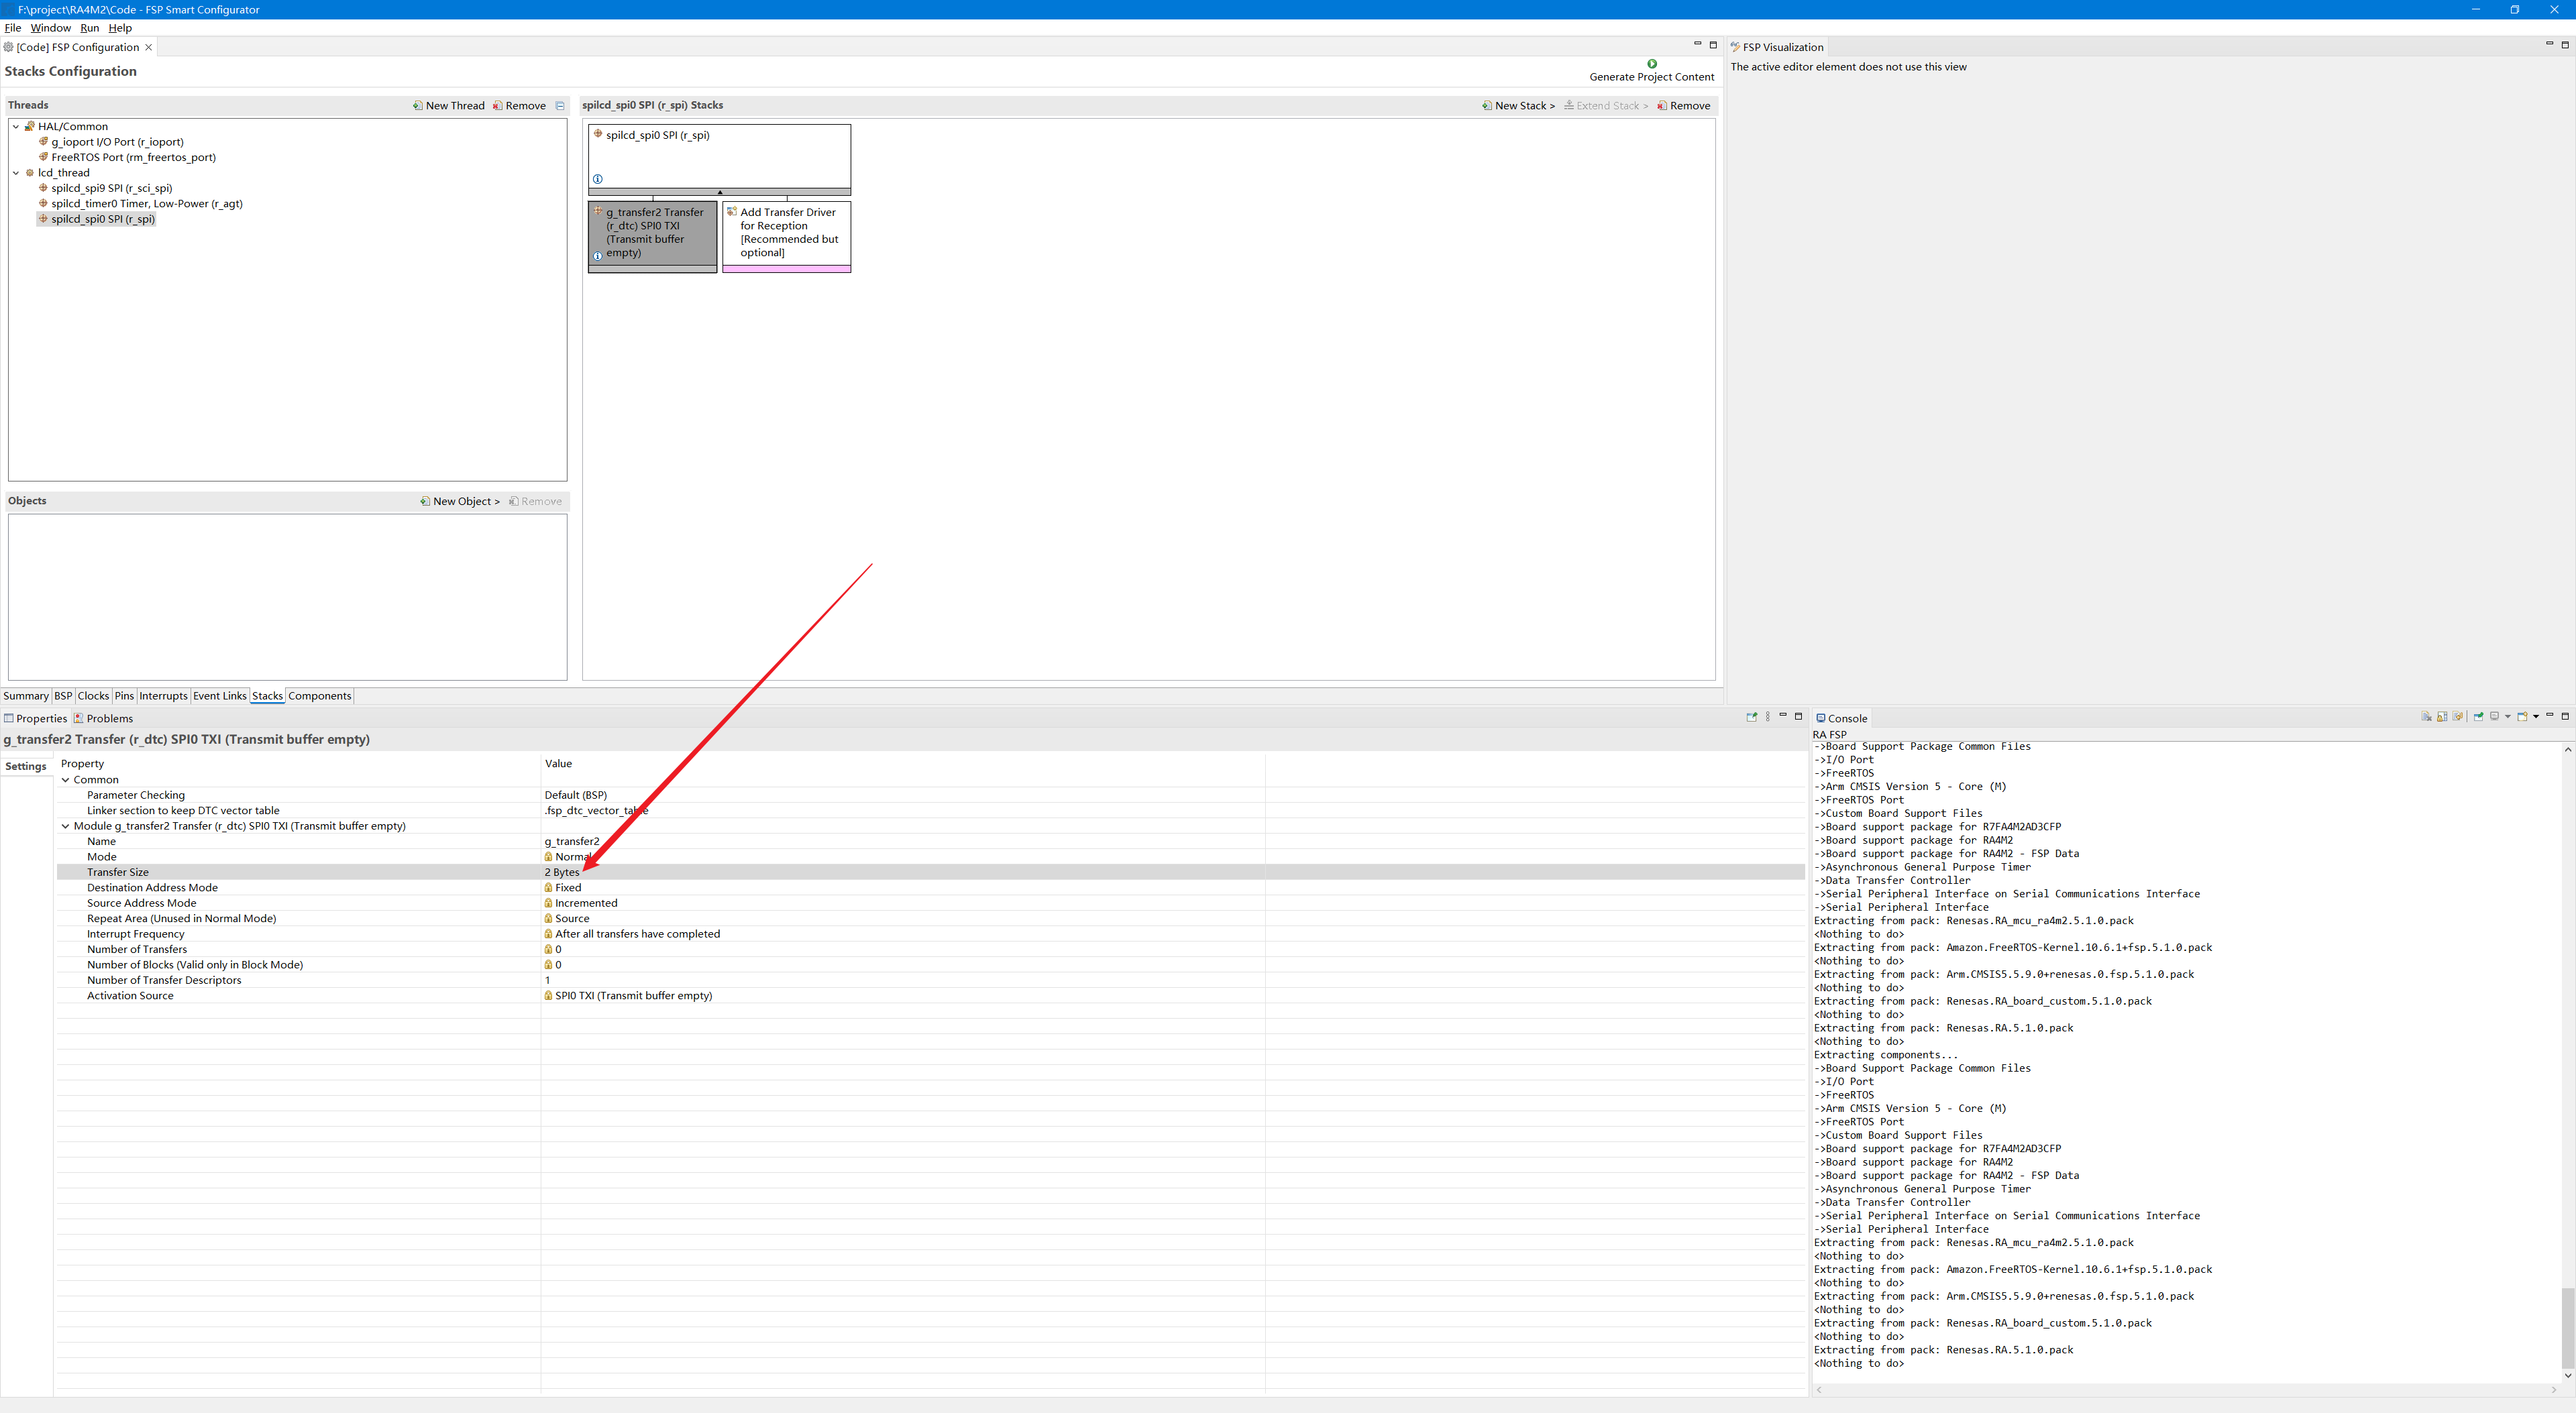
Task: Collapse the lcd_thread tree node
Action: coord(16,172)
